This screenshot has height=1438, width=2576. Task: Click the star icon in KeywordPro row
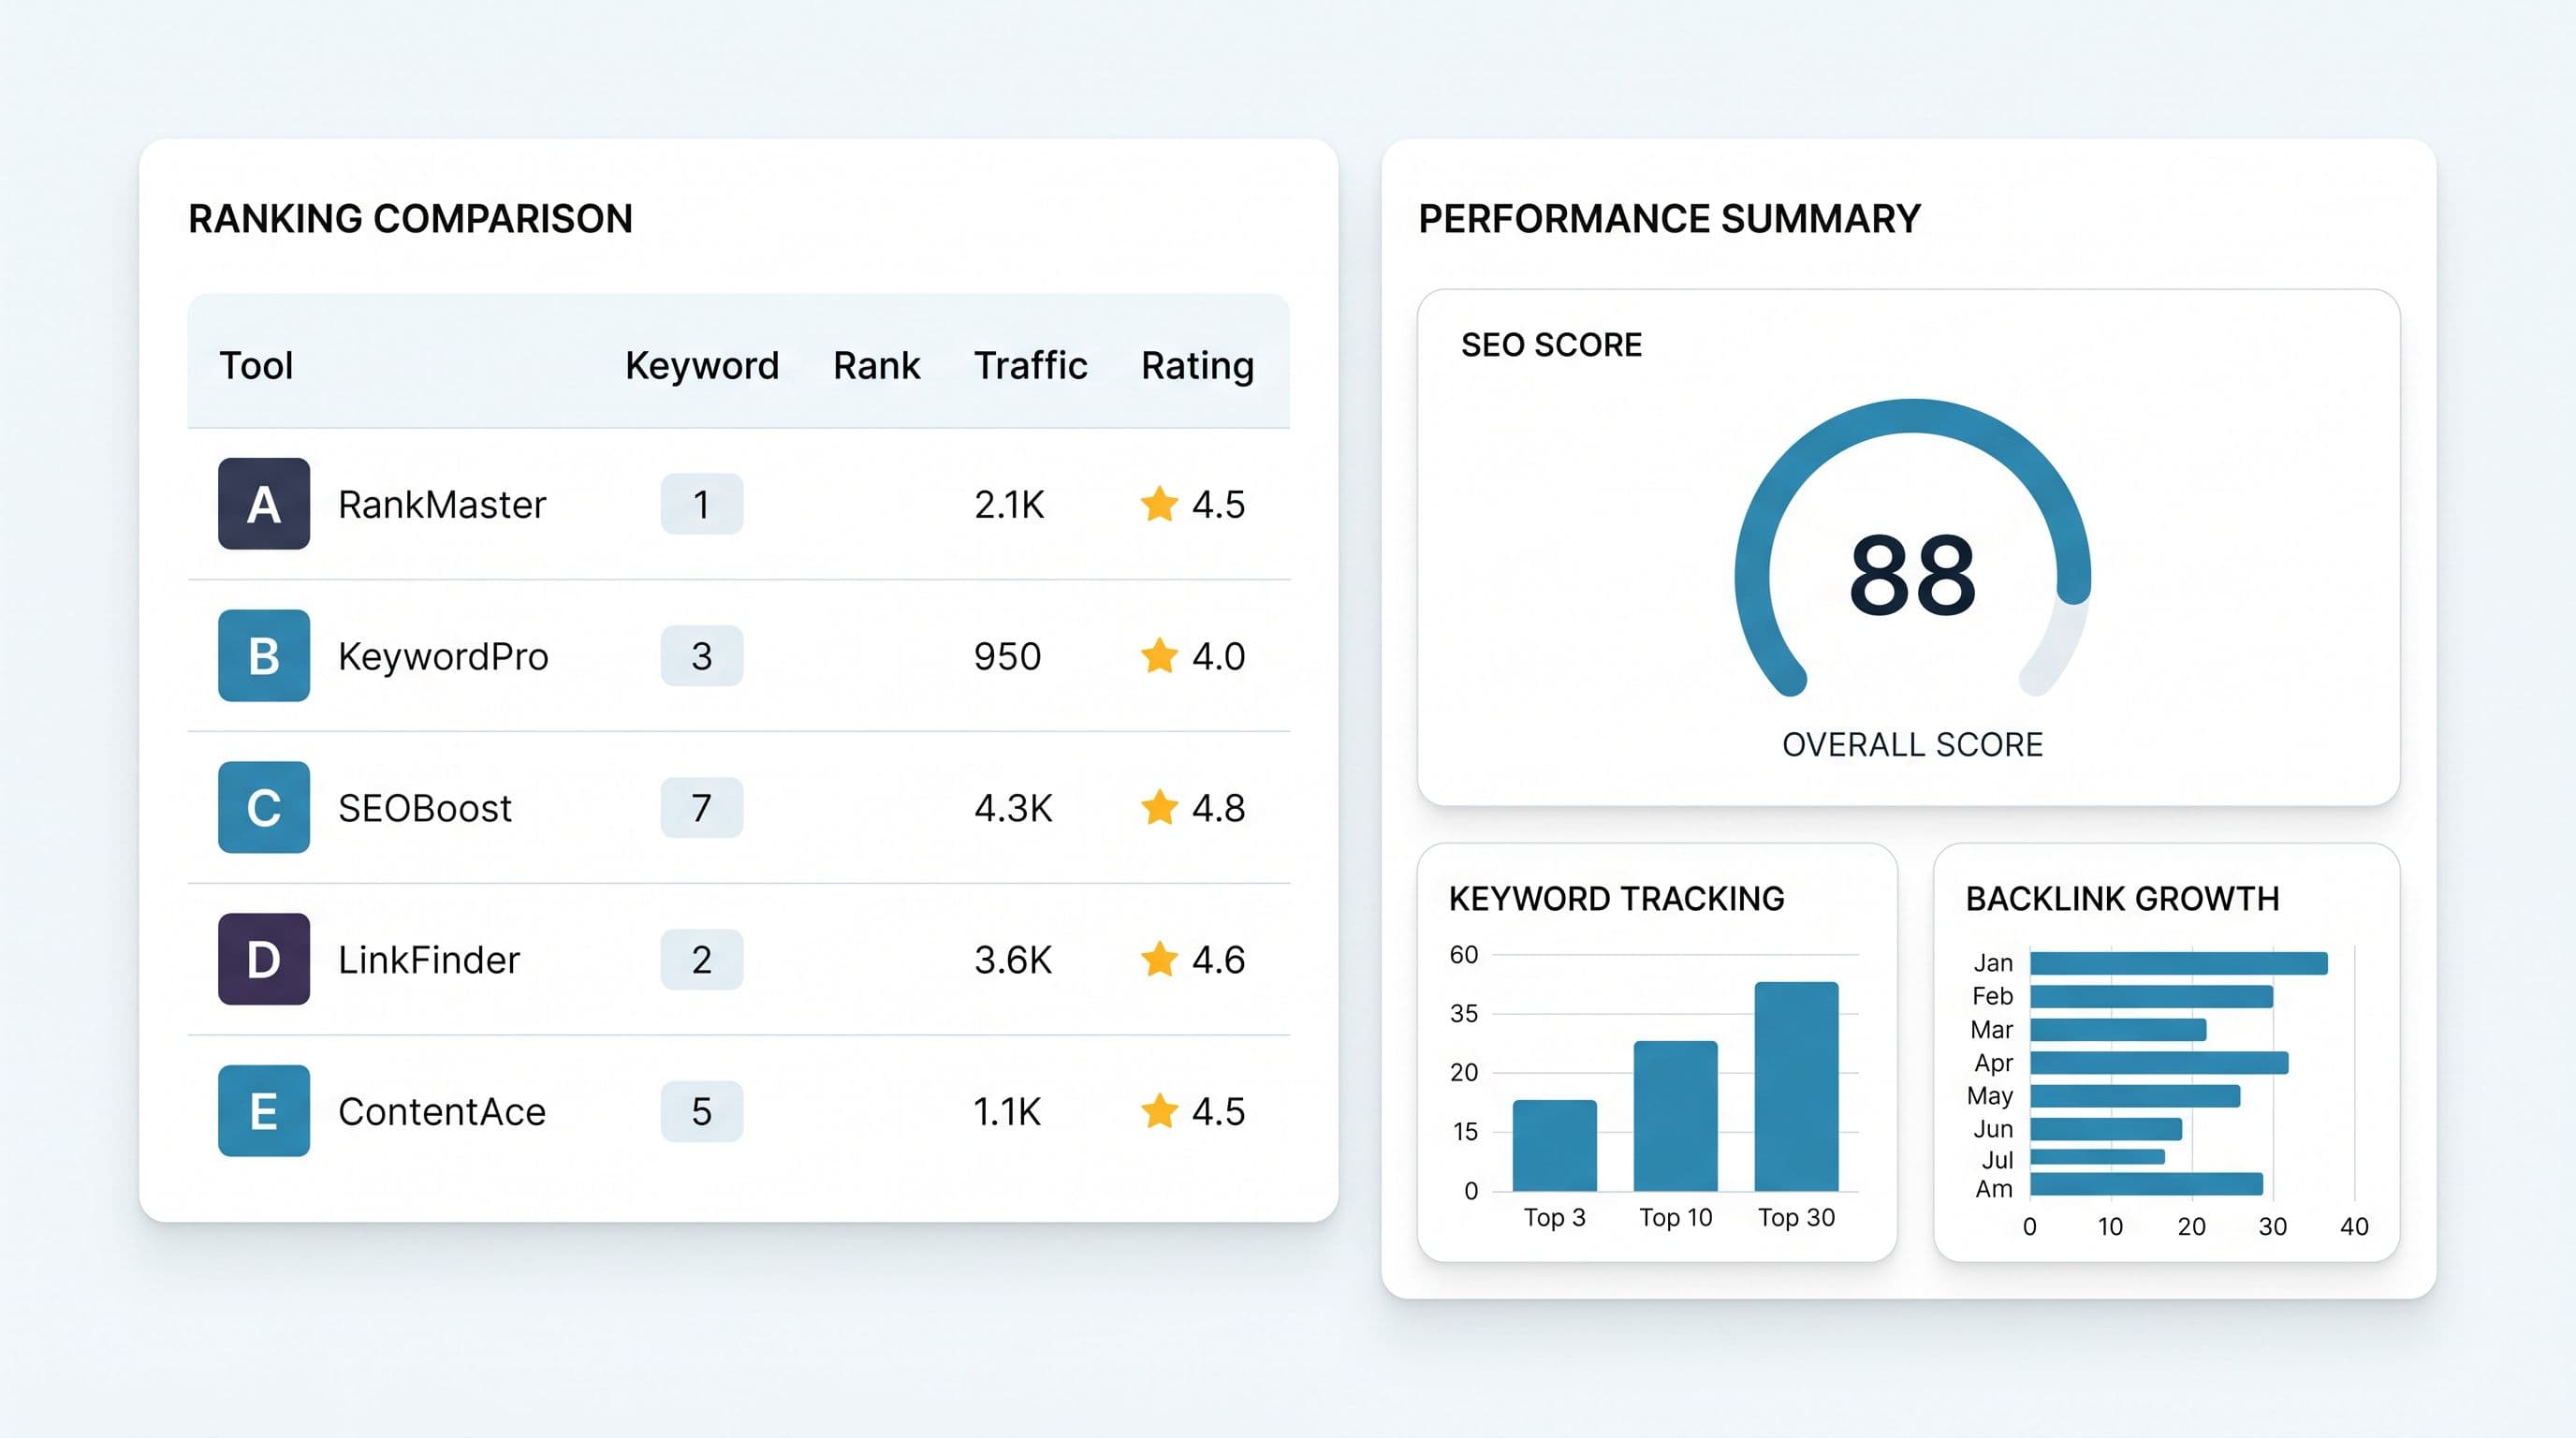1159,655
